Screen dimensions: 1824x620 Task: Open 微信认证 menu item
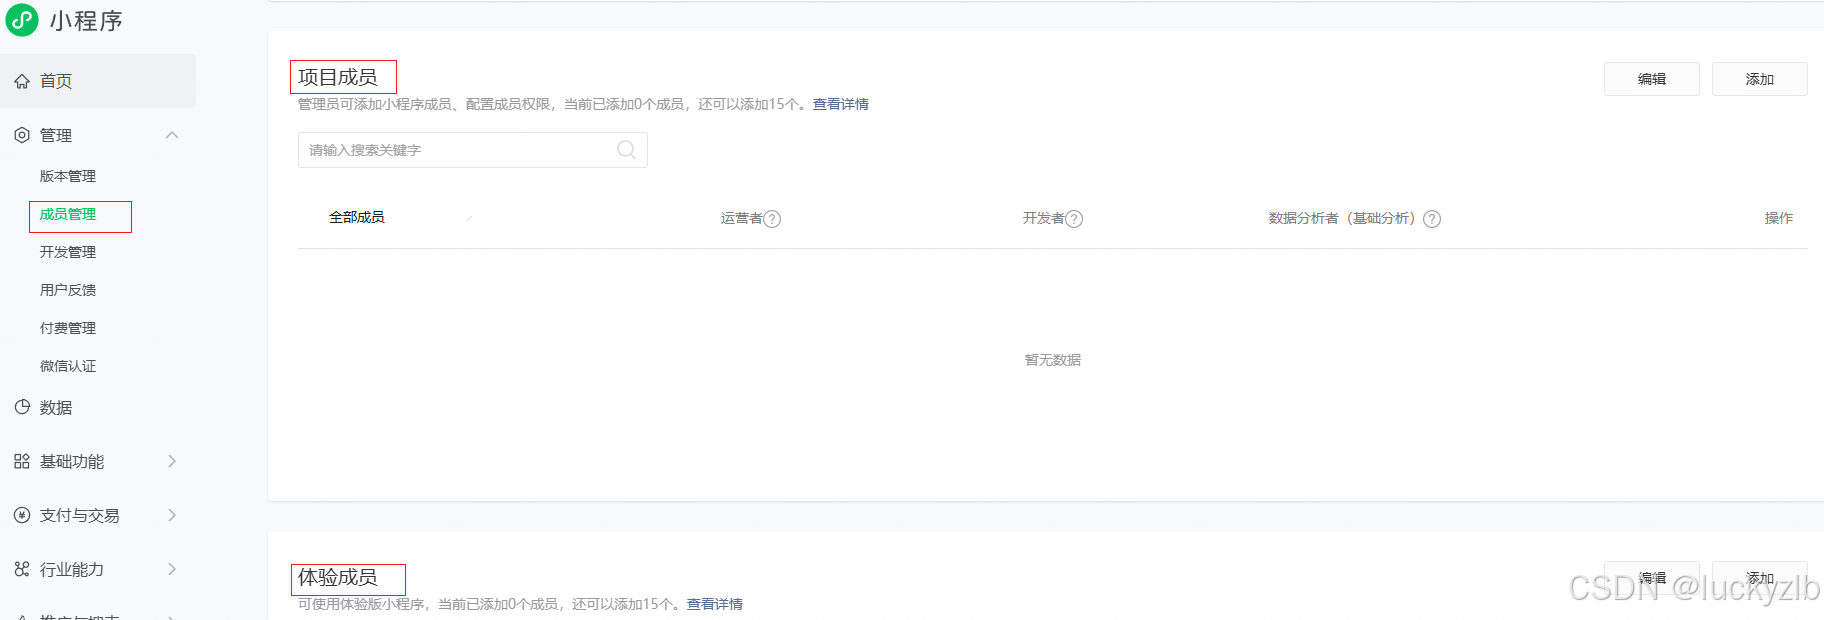[68, 366]
